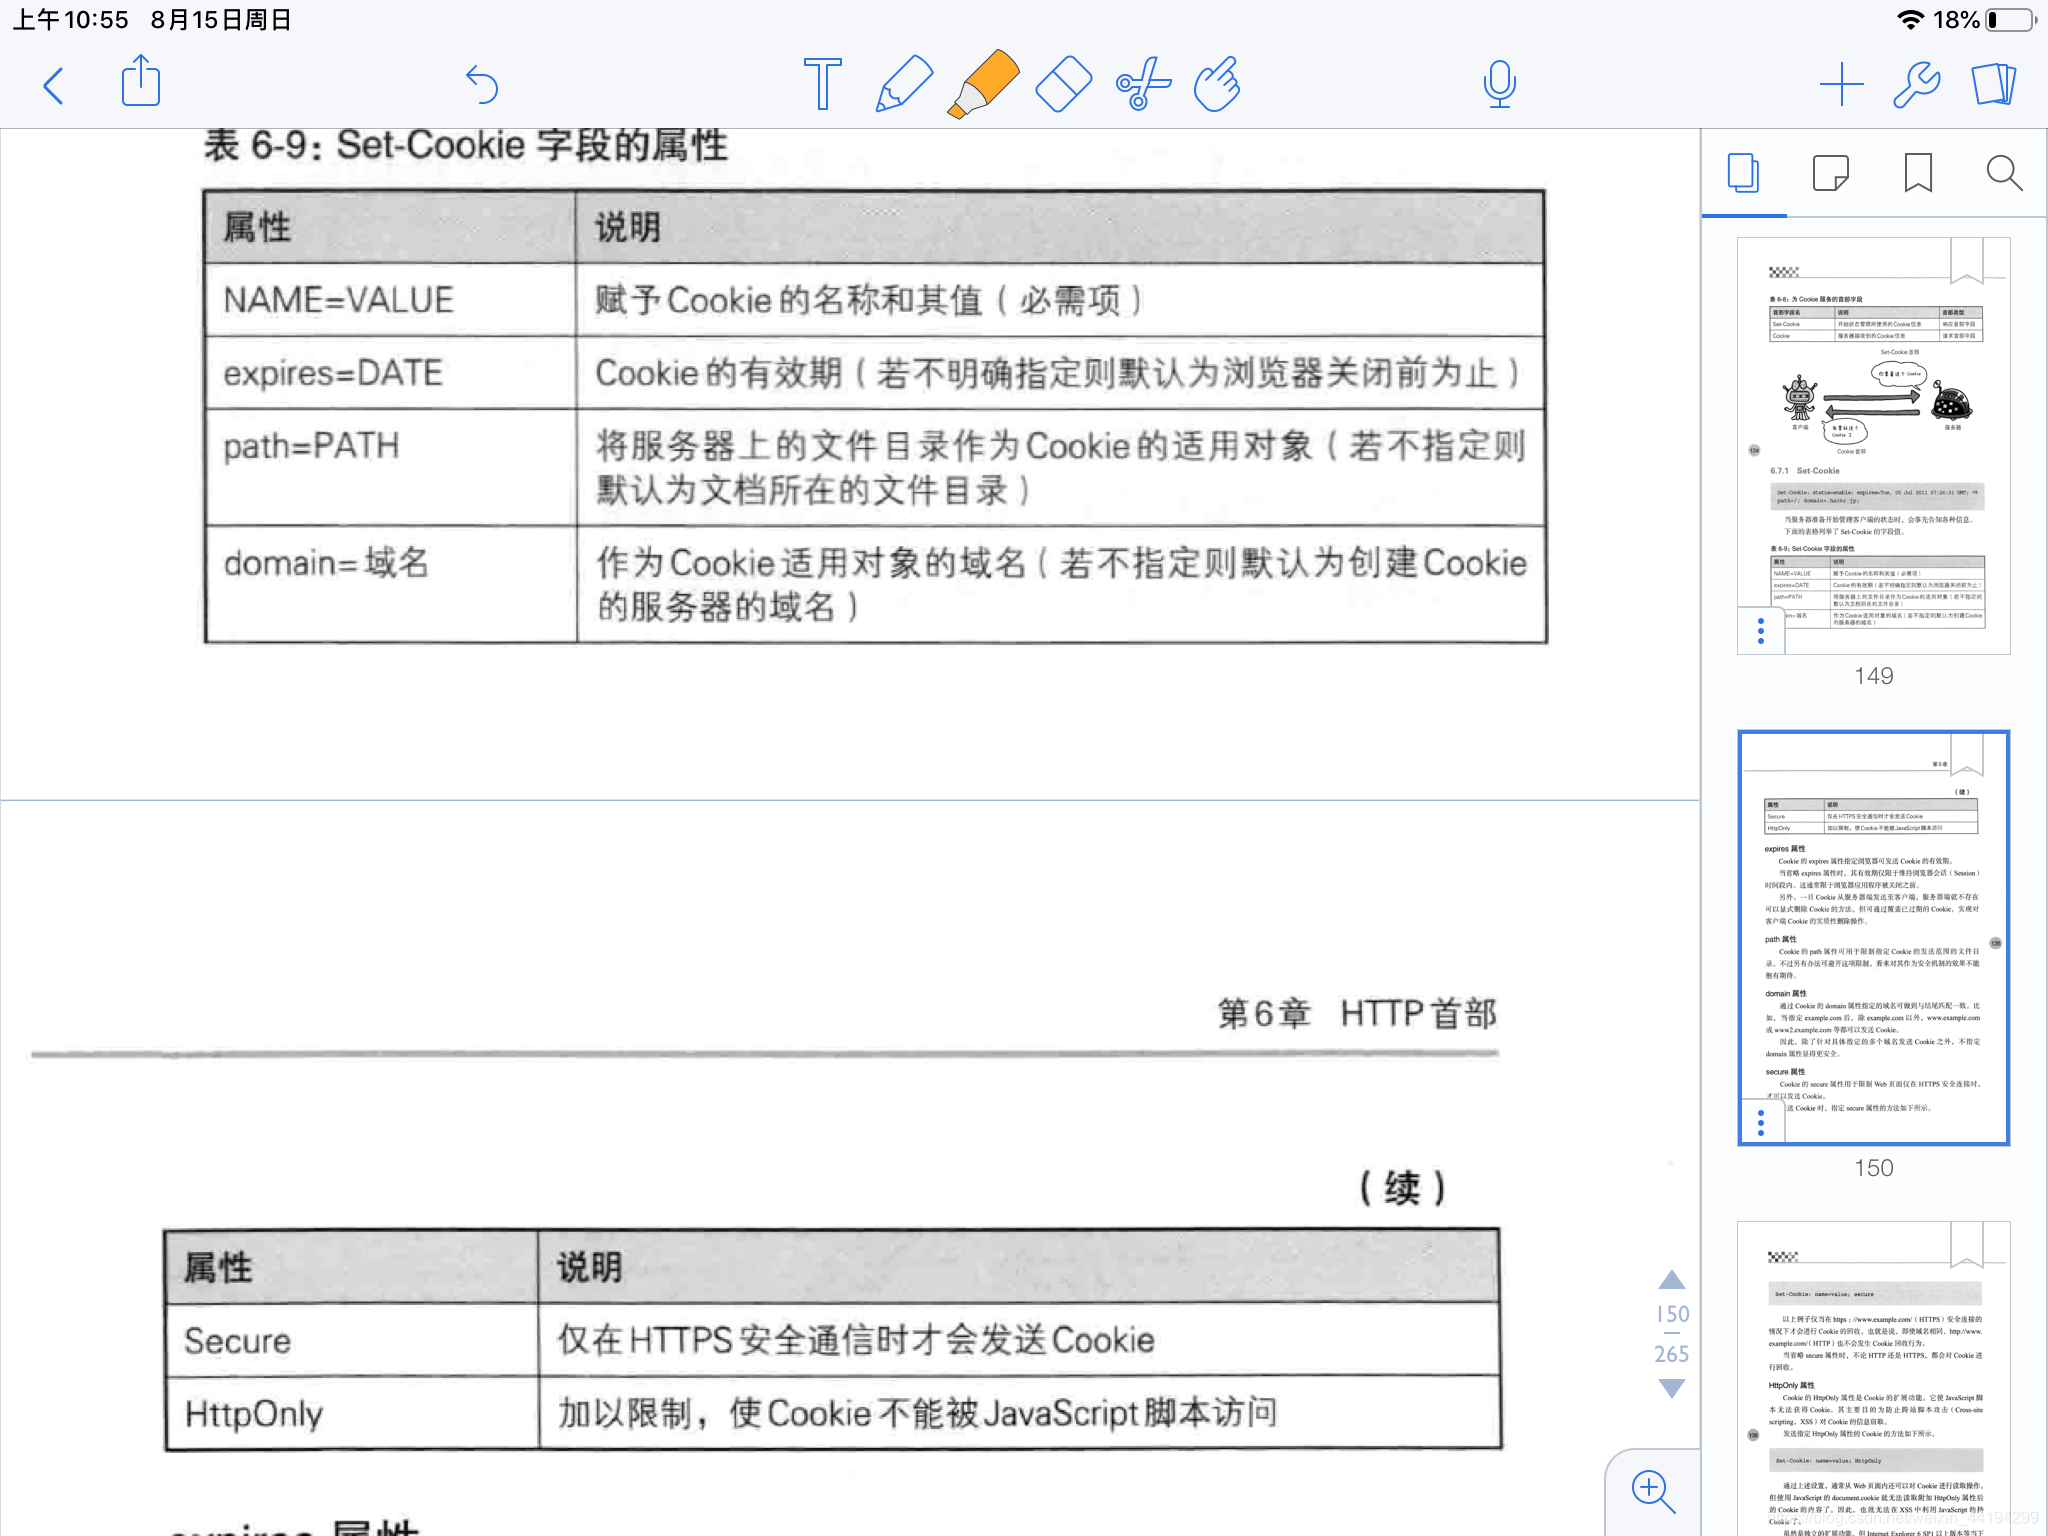Switch to the bookmarks tab

[x=1917, y=174]
